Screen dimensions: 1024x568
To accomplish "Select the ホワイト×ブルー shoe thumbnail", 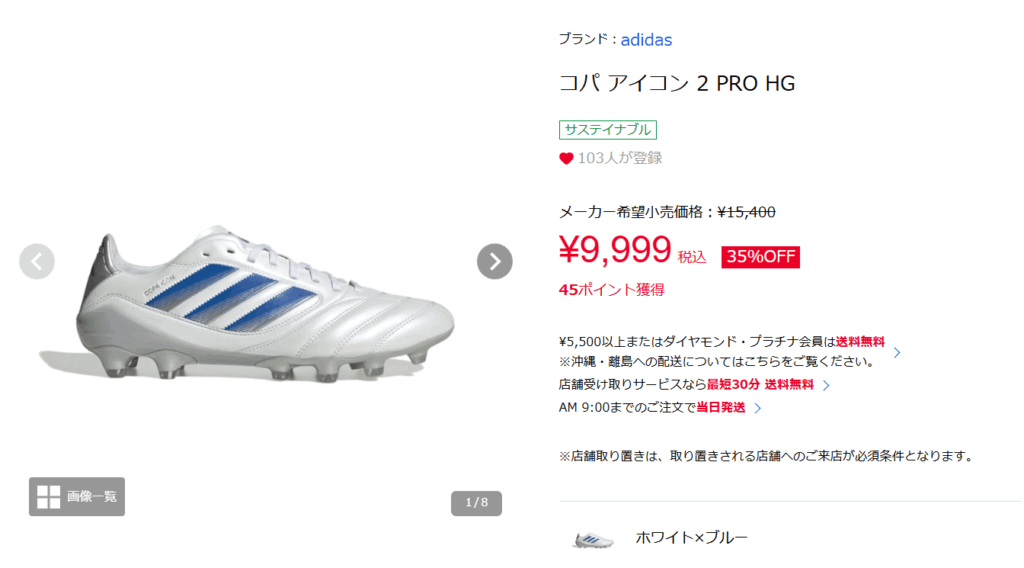I will coord(593,539).
